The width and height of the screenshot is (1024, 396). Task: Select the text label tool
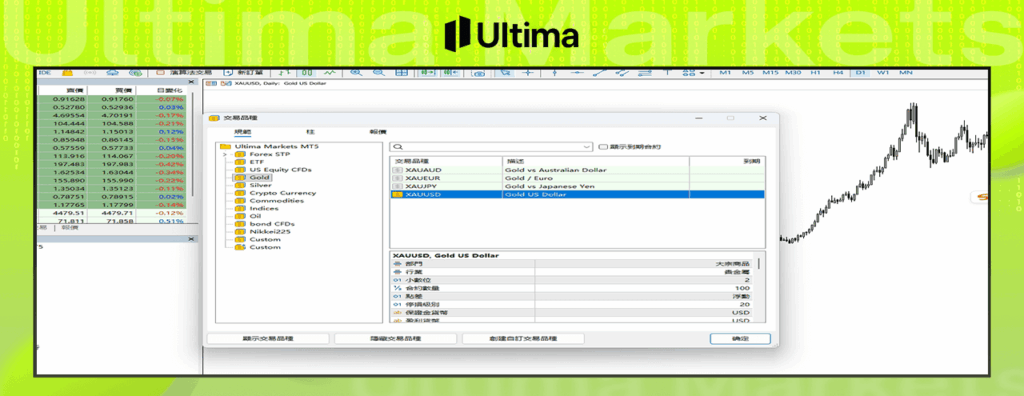(667, 73)
